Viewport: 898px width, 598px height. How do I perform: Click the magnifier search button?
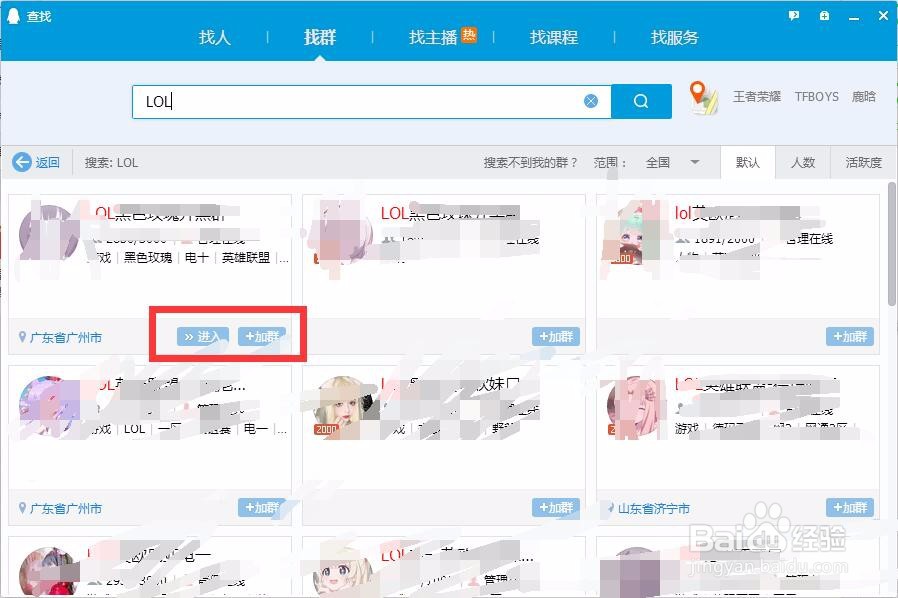coord(641,100)
